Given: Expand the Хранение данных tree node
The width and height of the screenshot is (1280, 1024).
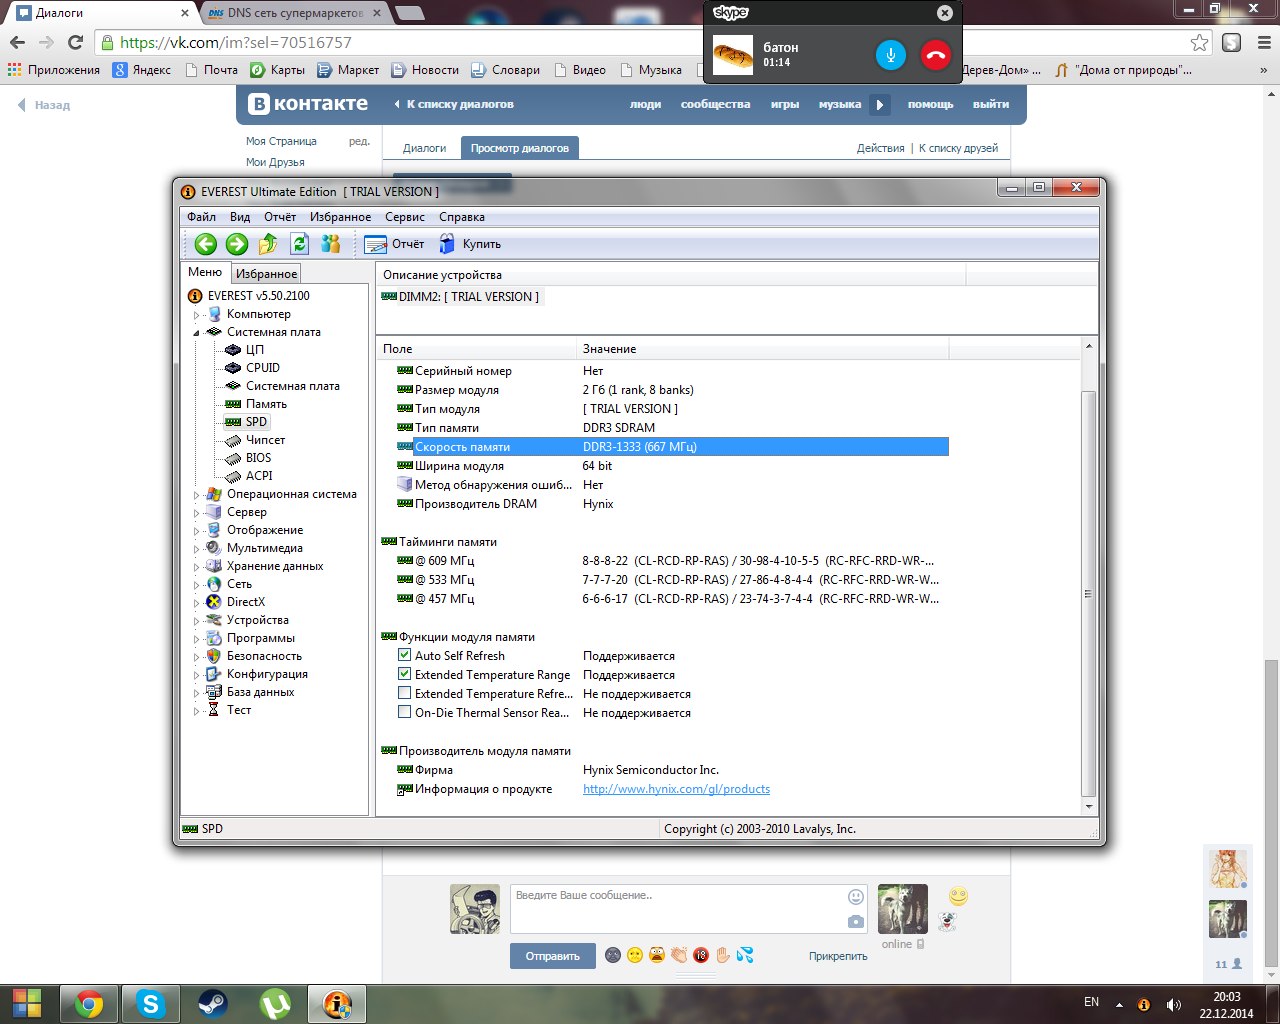Looking at the screenshot, I should point(197,567).
